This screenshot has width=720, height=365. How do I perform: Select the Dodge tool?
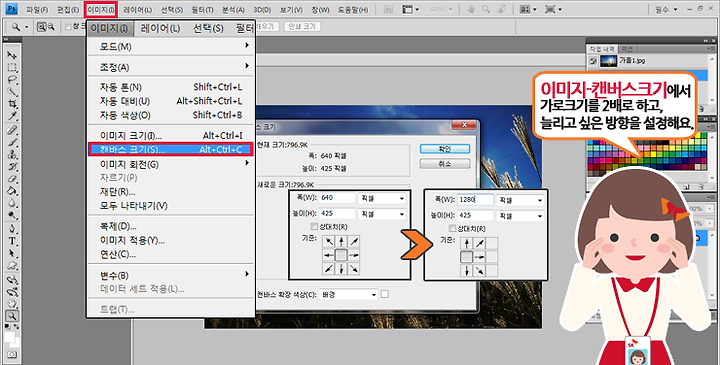[x=12, y=216]
